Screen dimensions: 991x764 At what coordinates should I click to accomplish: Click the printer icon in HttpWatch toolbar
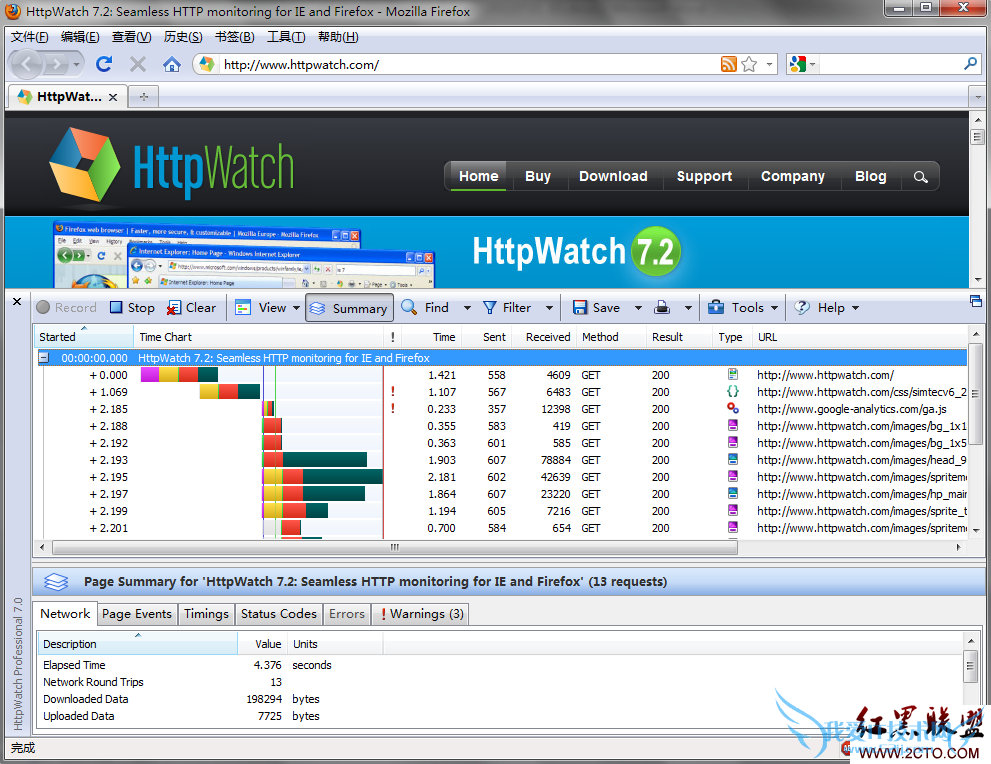click(x=662, y=308)
